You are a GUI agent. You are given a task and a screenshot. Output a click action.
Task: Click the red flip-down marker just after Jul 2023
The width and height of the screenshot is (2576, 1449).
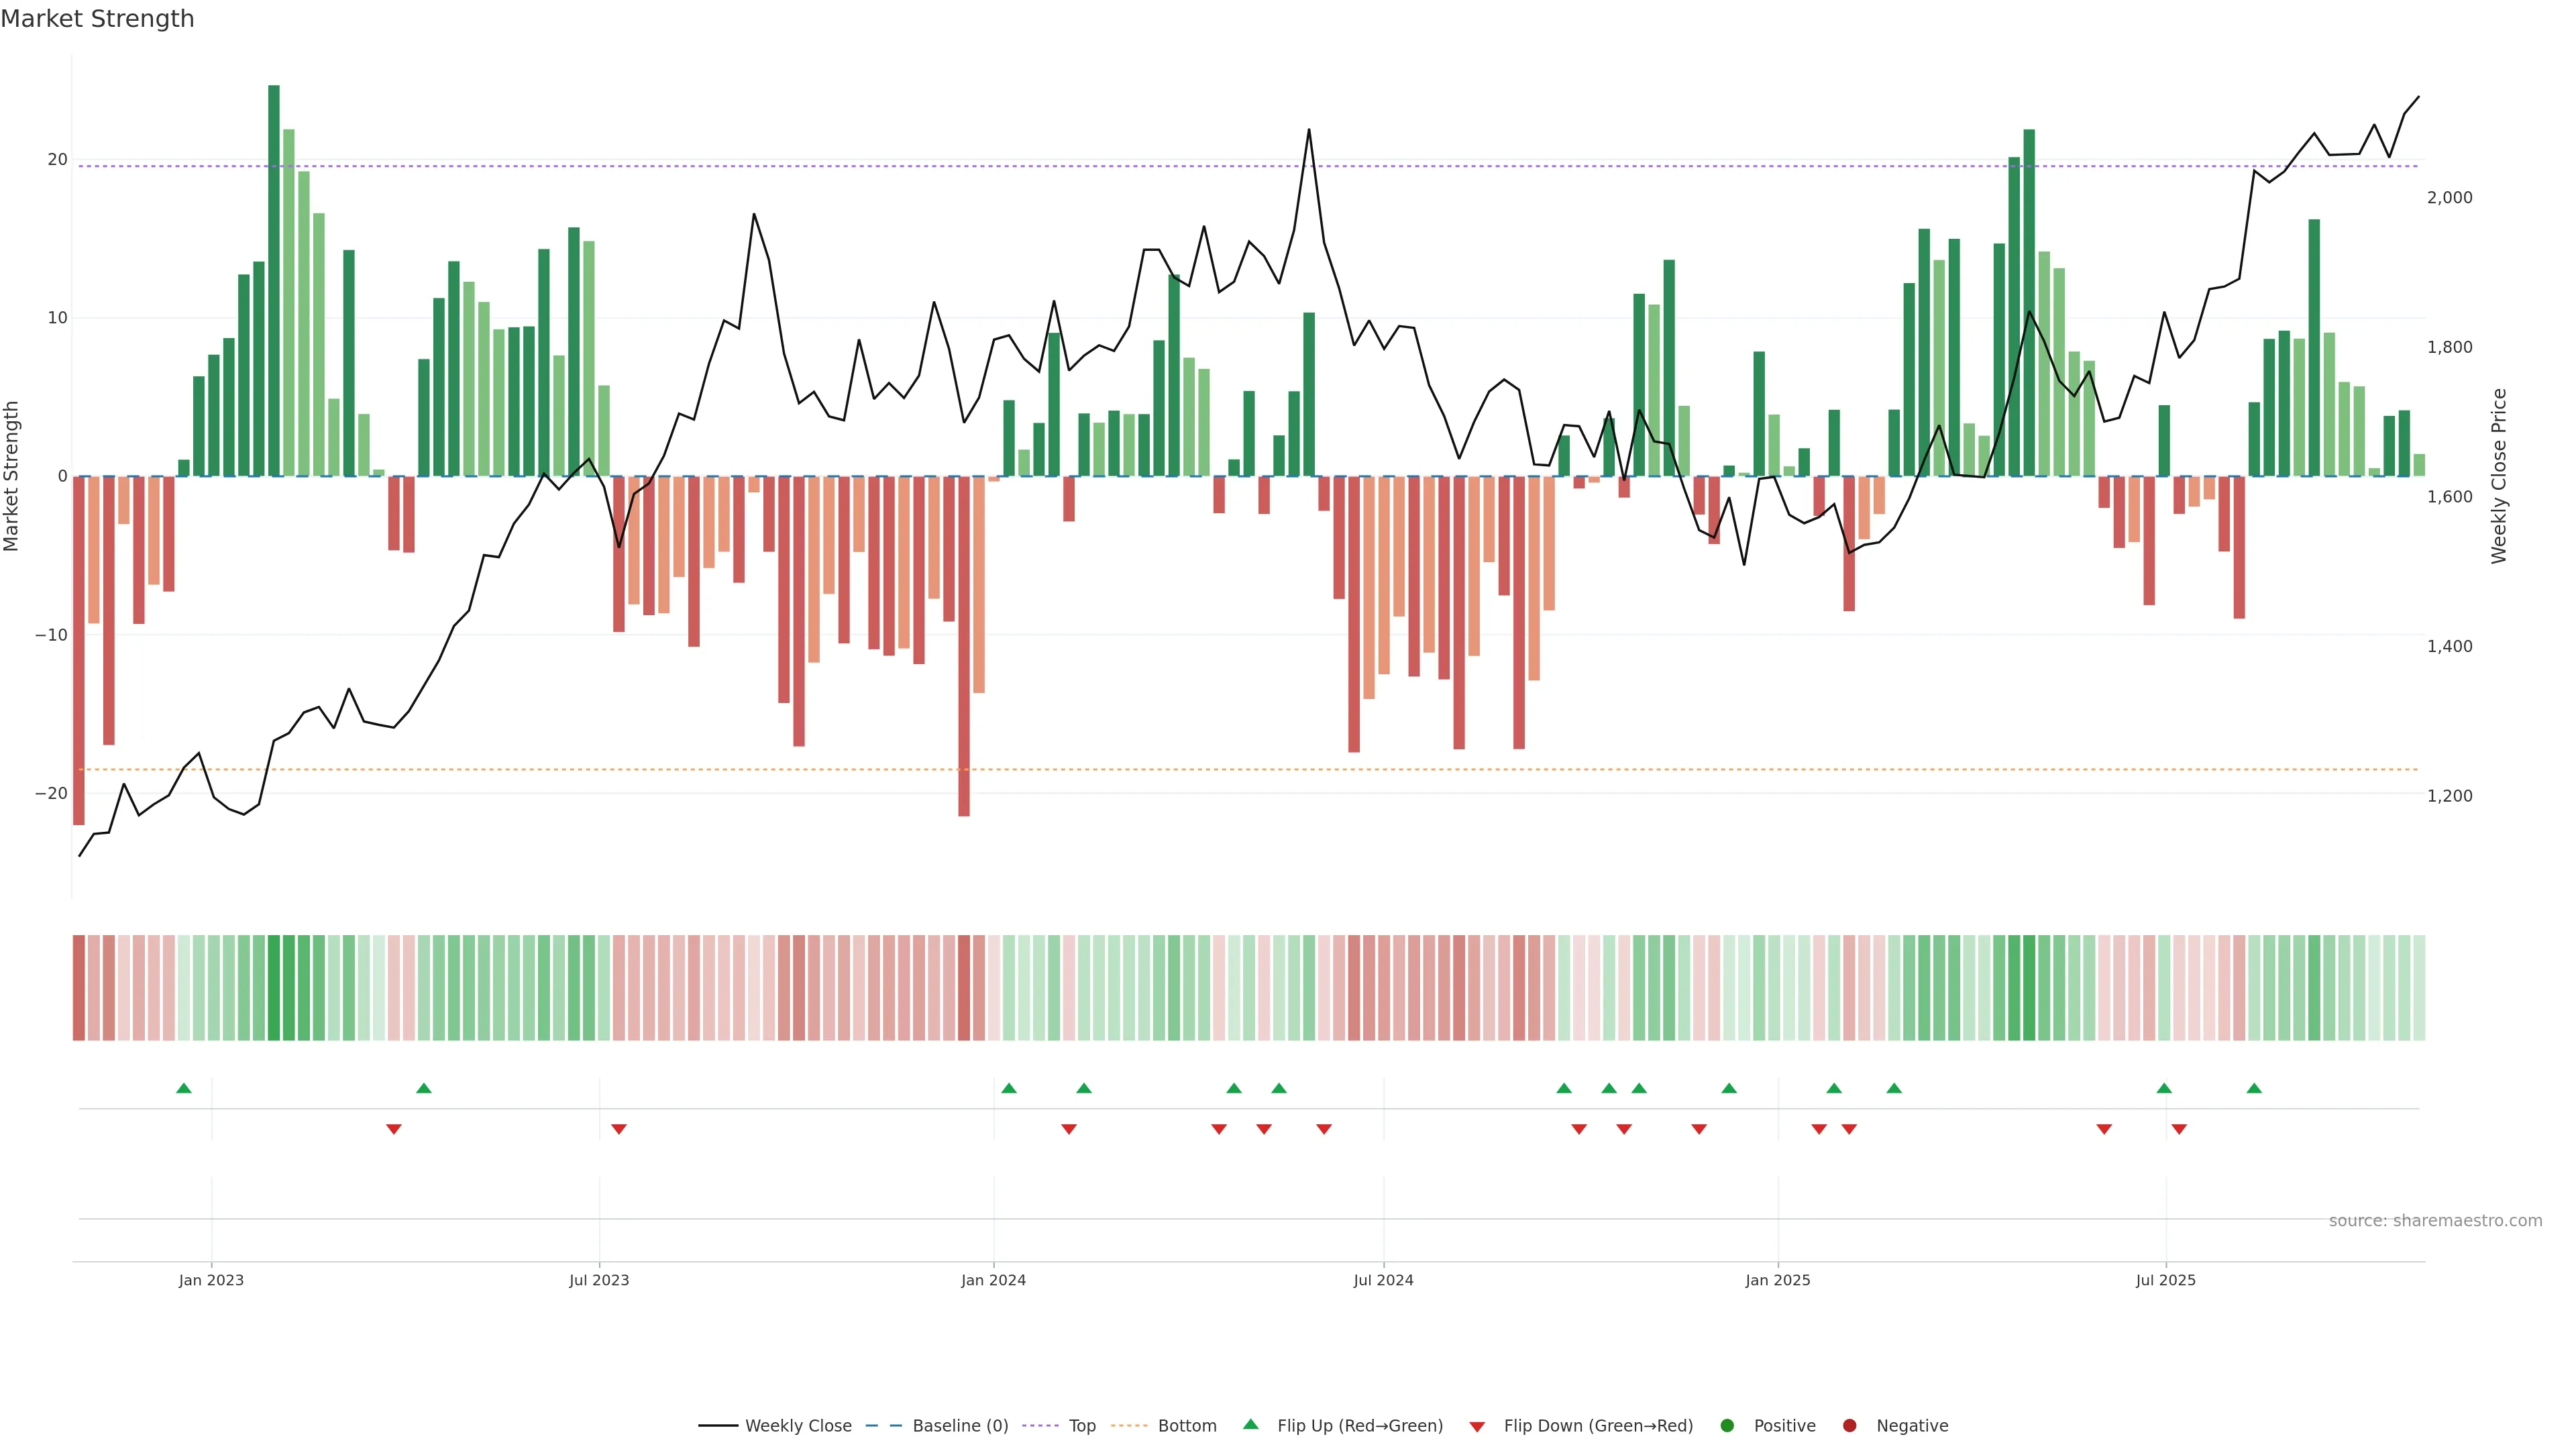click(x=619, y=1129)
